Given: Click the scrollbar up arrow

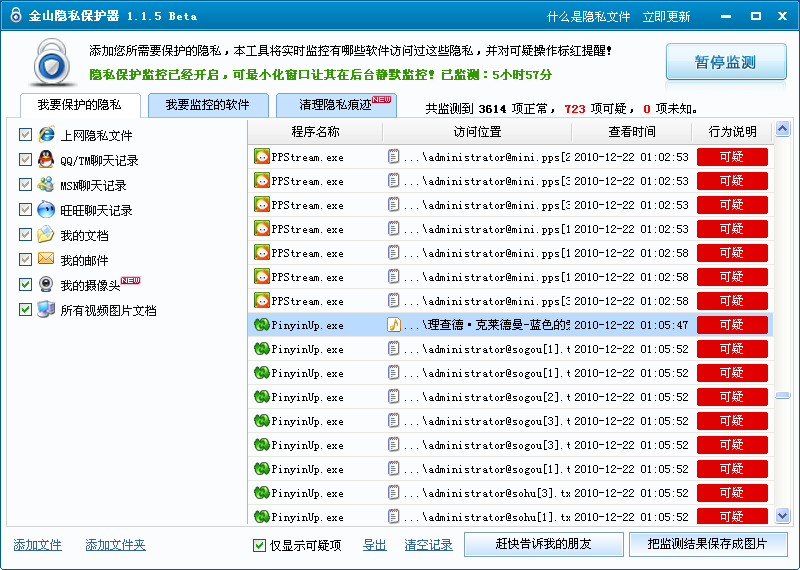Looking at the screenshot, I should [x=783, y=129].
